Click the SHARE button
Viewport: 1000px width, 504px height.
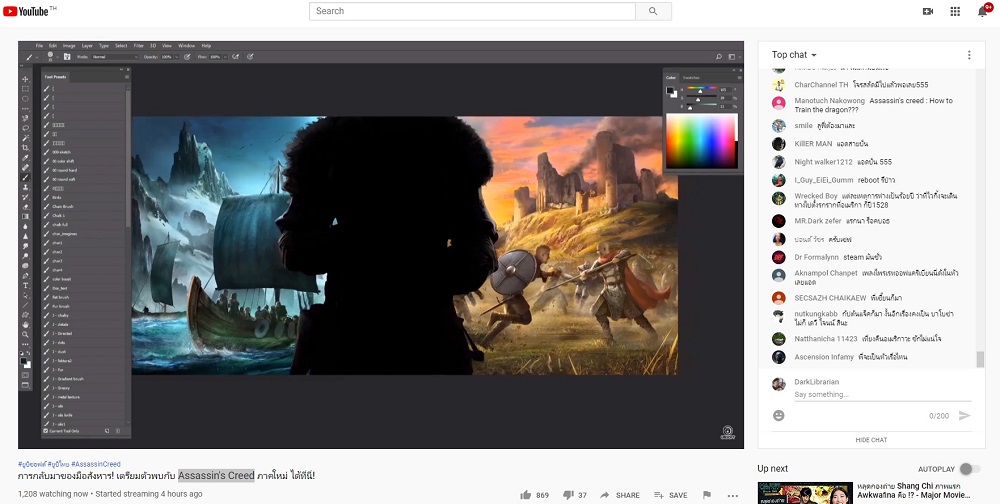pyautogui.click(x=620, y=495)
